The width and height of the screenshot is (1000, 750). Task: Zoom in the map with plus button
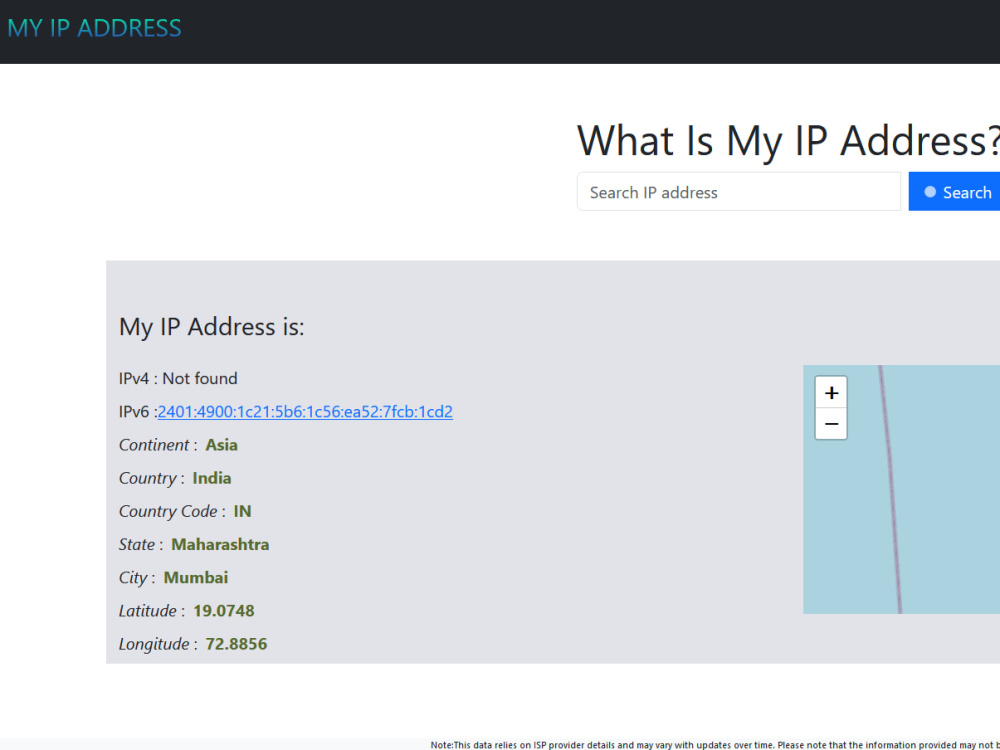pyautogui.click(x=831, y=392)
